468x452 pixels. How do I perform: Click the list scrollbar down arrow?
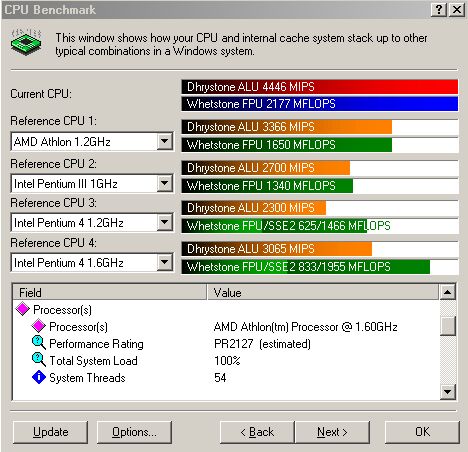pyautogui.click(x=447, y=391)
